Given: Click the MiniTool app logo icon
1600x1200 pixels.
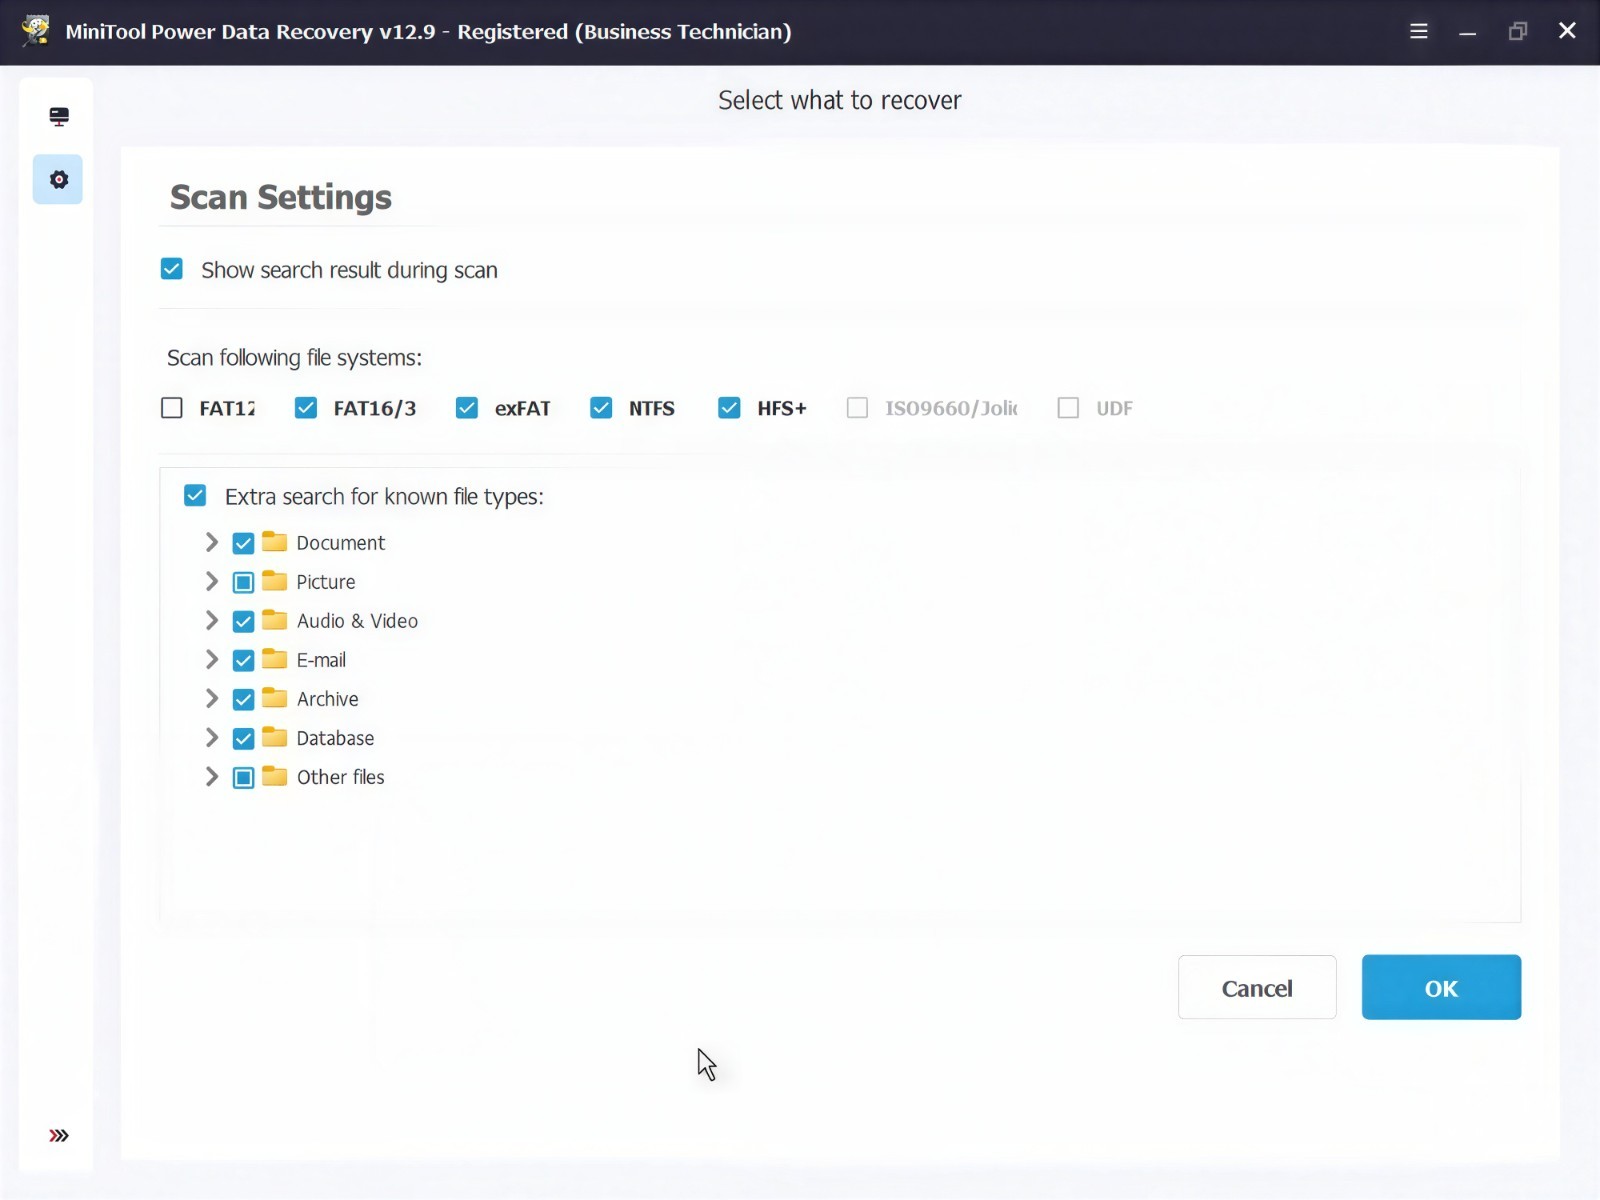Looking at the screenshot, I should pos(35,30).
